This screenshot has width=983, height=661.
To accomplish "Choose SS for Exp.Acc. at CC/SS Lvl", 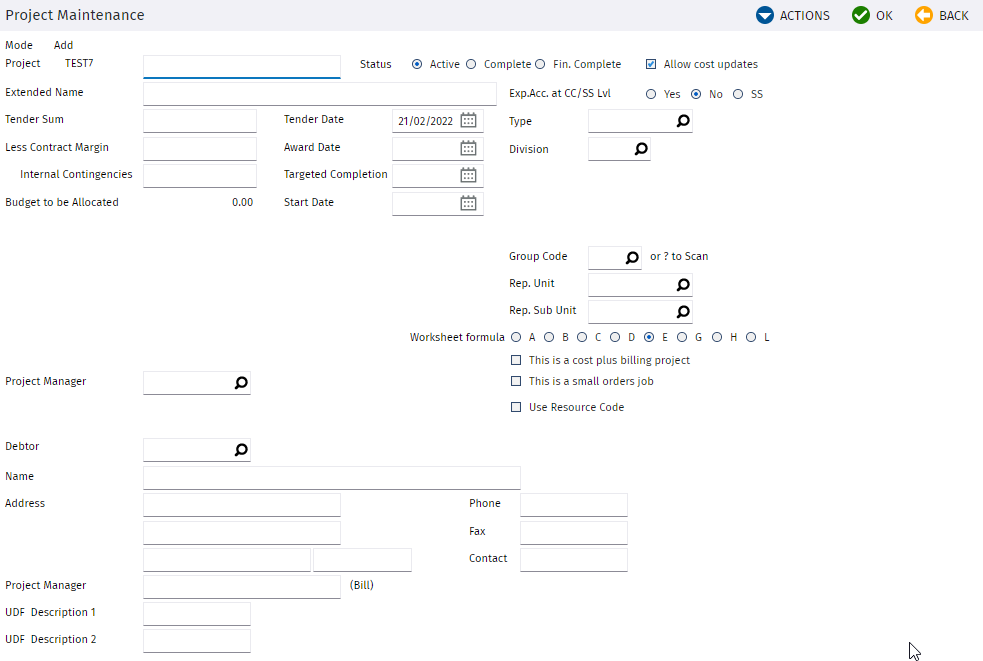I will point(739,94).
